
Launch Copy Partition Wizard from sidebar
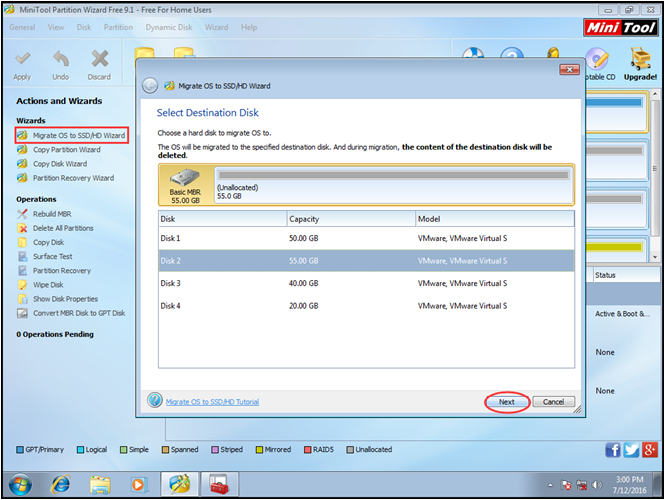coord(59,150)
